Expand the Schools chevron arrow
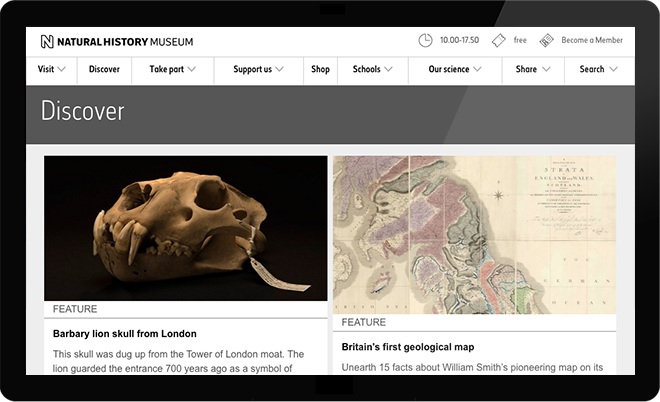Screen dimensions: 660x402 pyautogui.click(x=388, y=69)
